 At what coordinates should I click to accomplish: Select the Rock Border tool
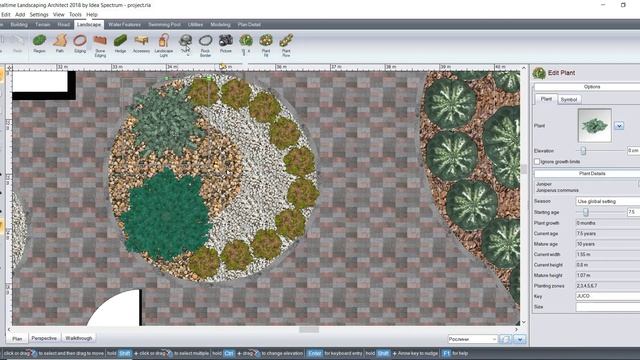(x=205, y=45)
